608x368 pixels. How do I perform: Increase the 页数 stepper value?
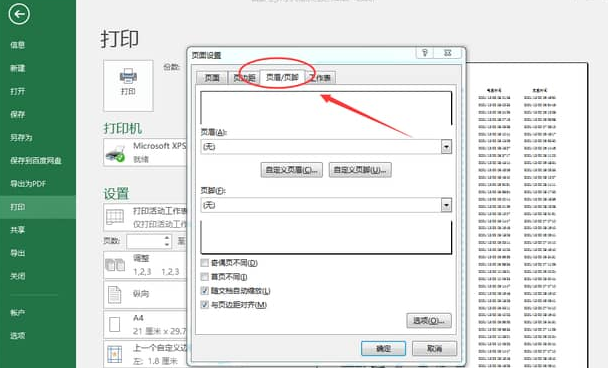click(x=167, y=238)
